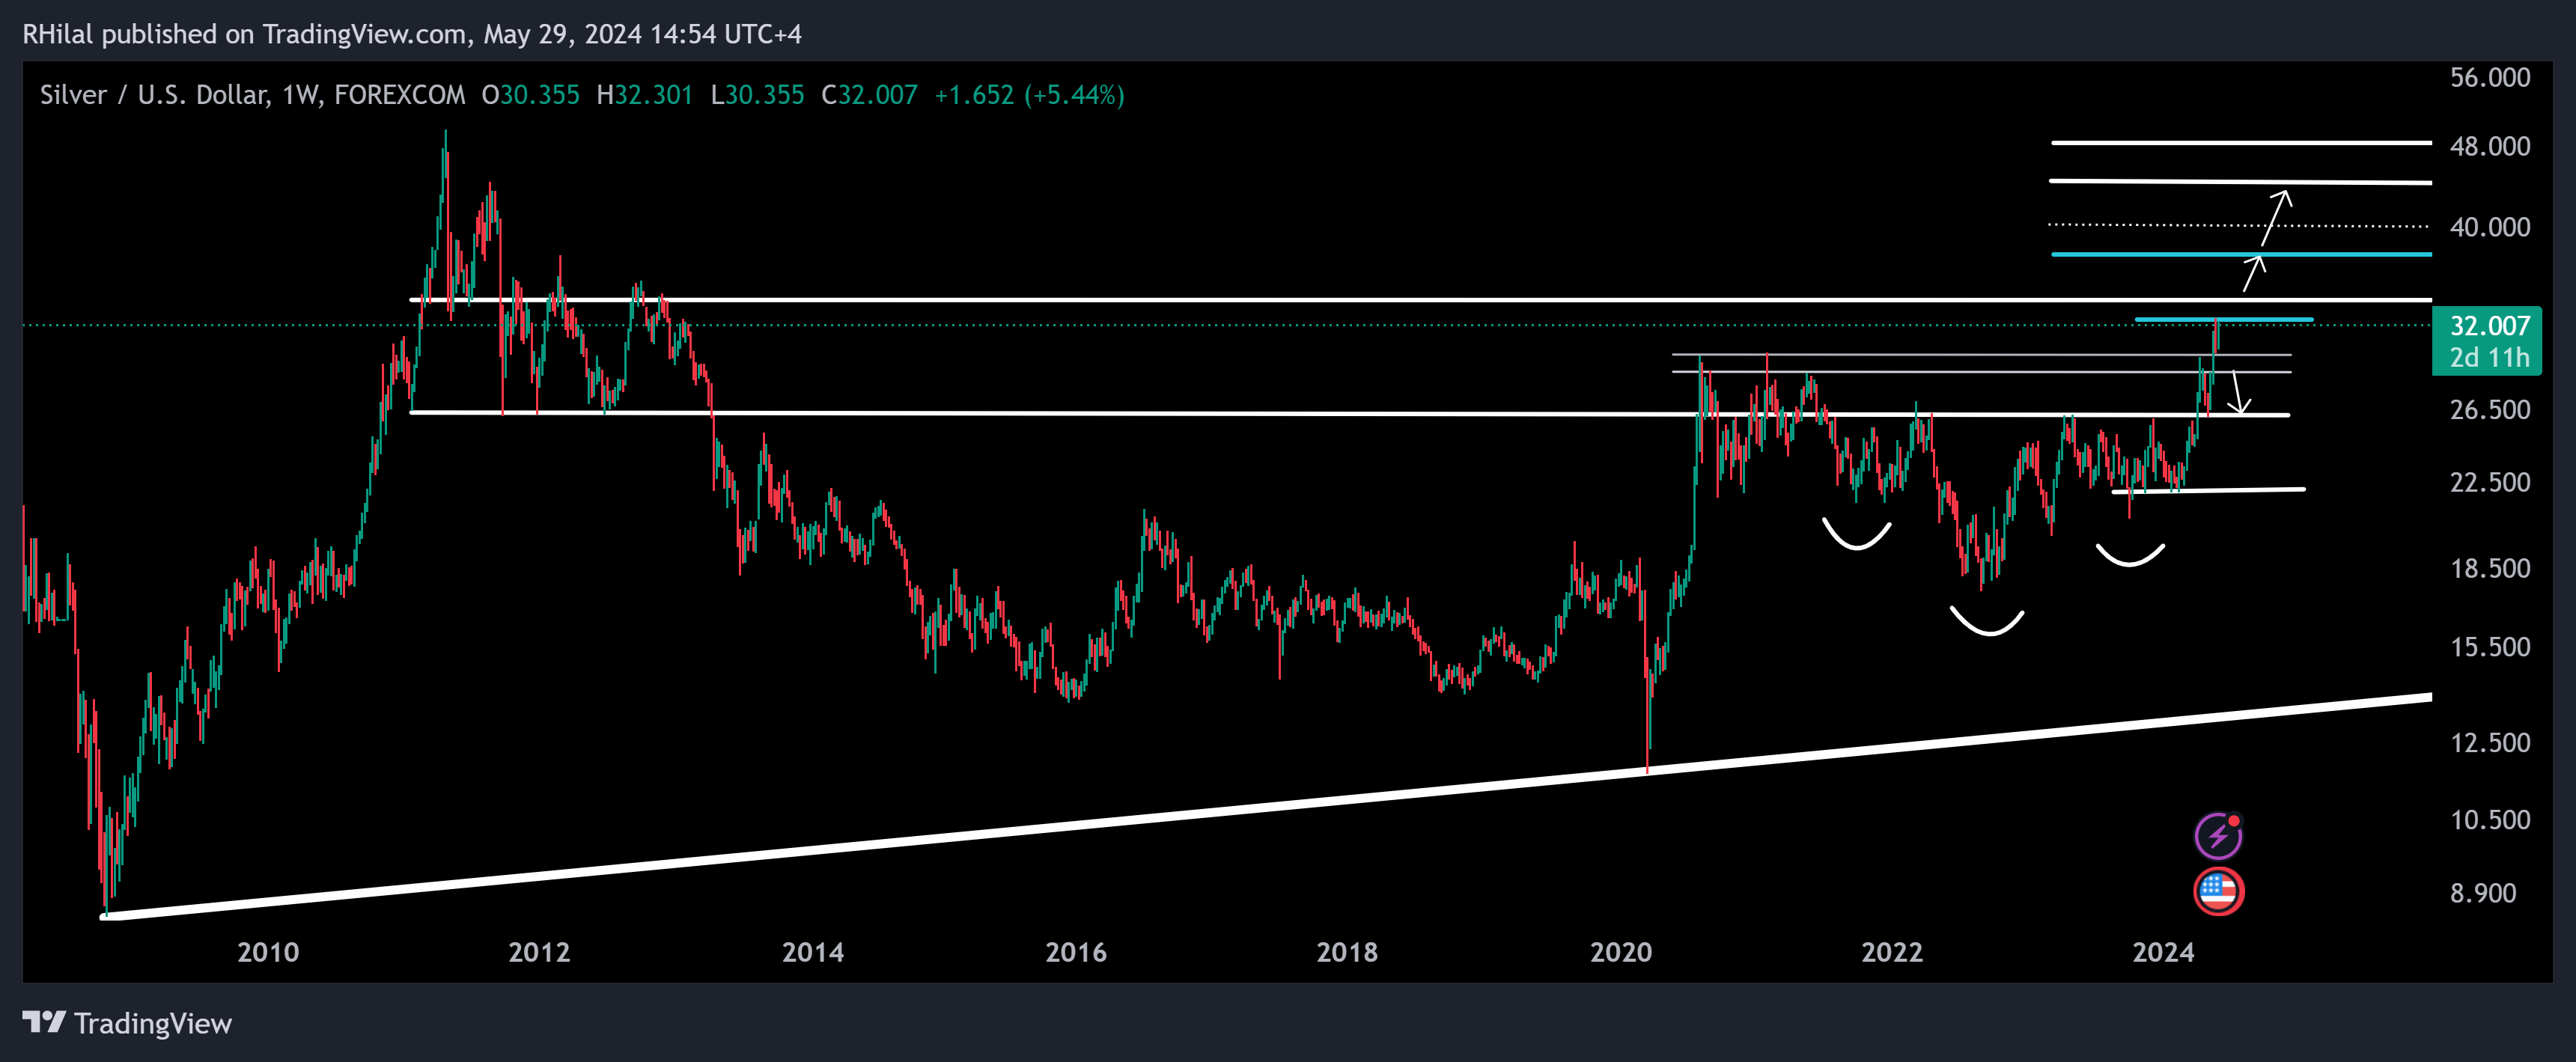Click the open value O30.355
2576x1062 pixels.
pos(530,95)
